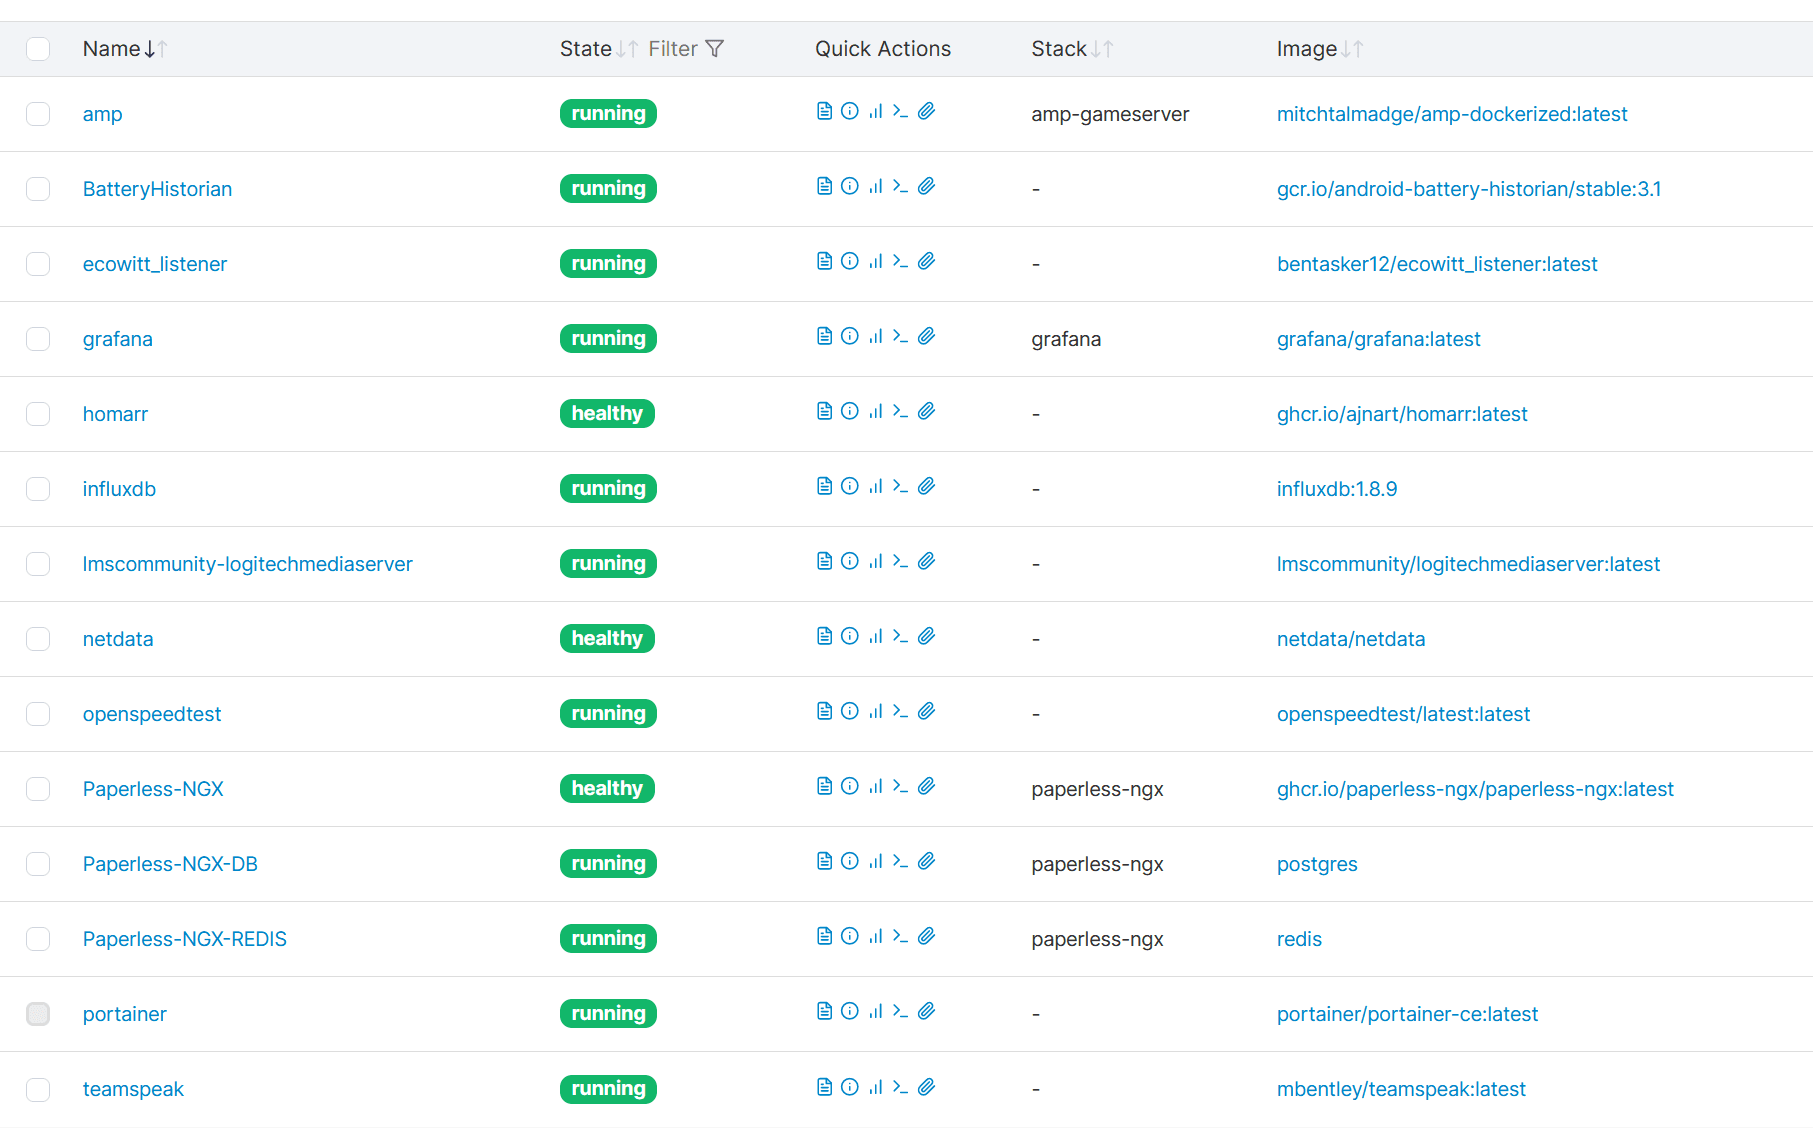
Task: Open logs icon for openspeedtest container
Action: [x=824, y=711]
